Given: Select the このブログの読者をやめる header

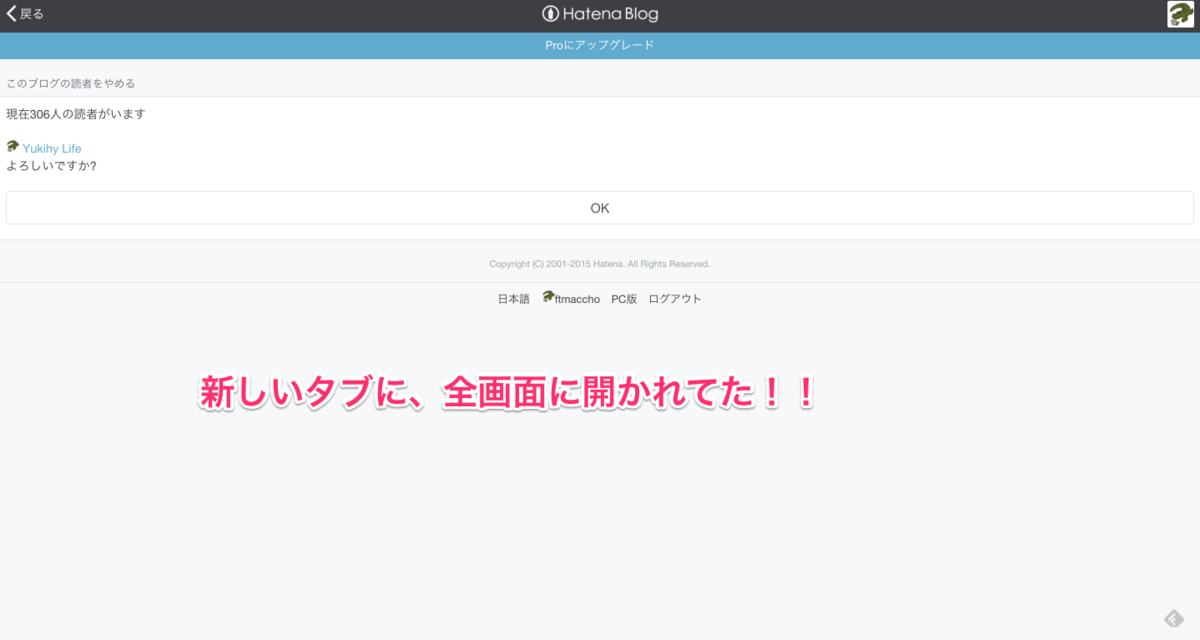Looking at the screenshot, I should coord(73,82).
